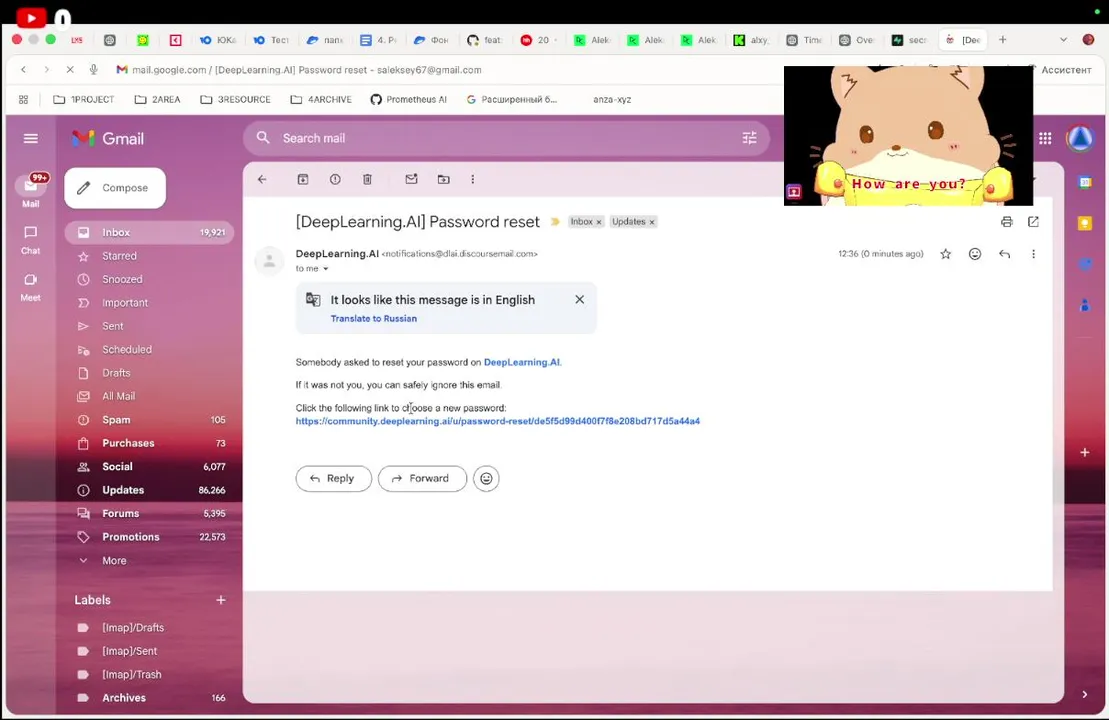
Task: Open the Prometheus AI bookmark
Action: 409,100
